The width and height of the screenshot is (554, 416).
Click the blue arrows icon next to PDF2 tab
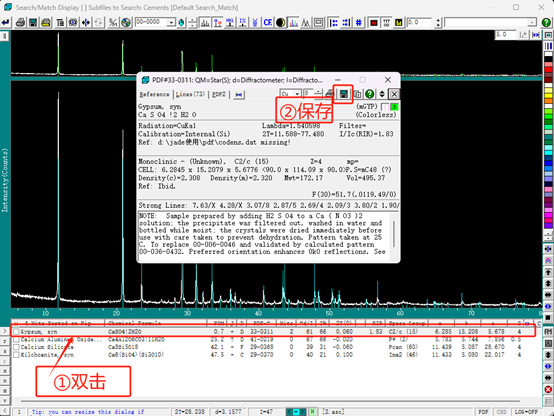[239, 95]
